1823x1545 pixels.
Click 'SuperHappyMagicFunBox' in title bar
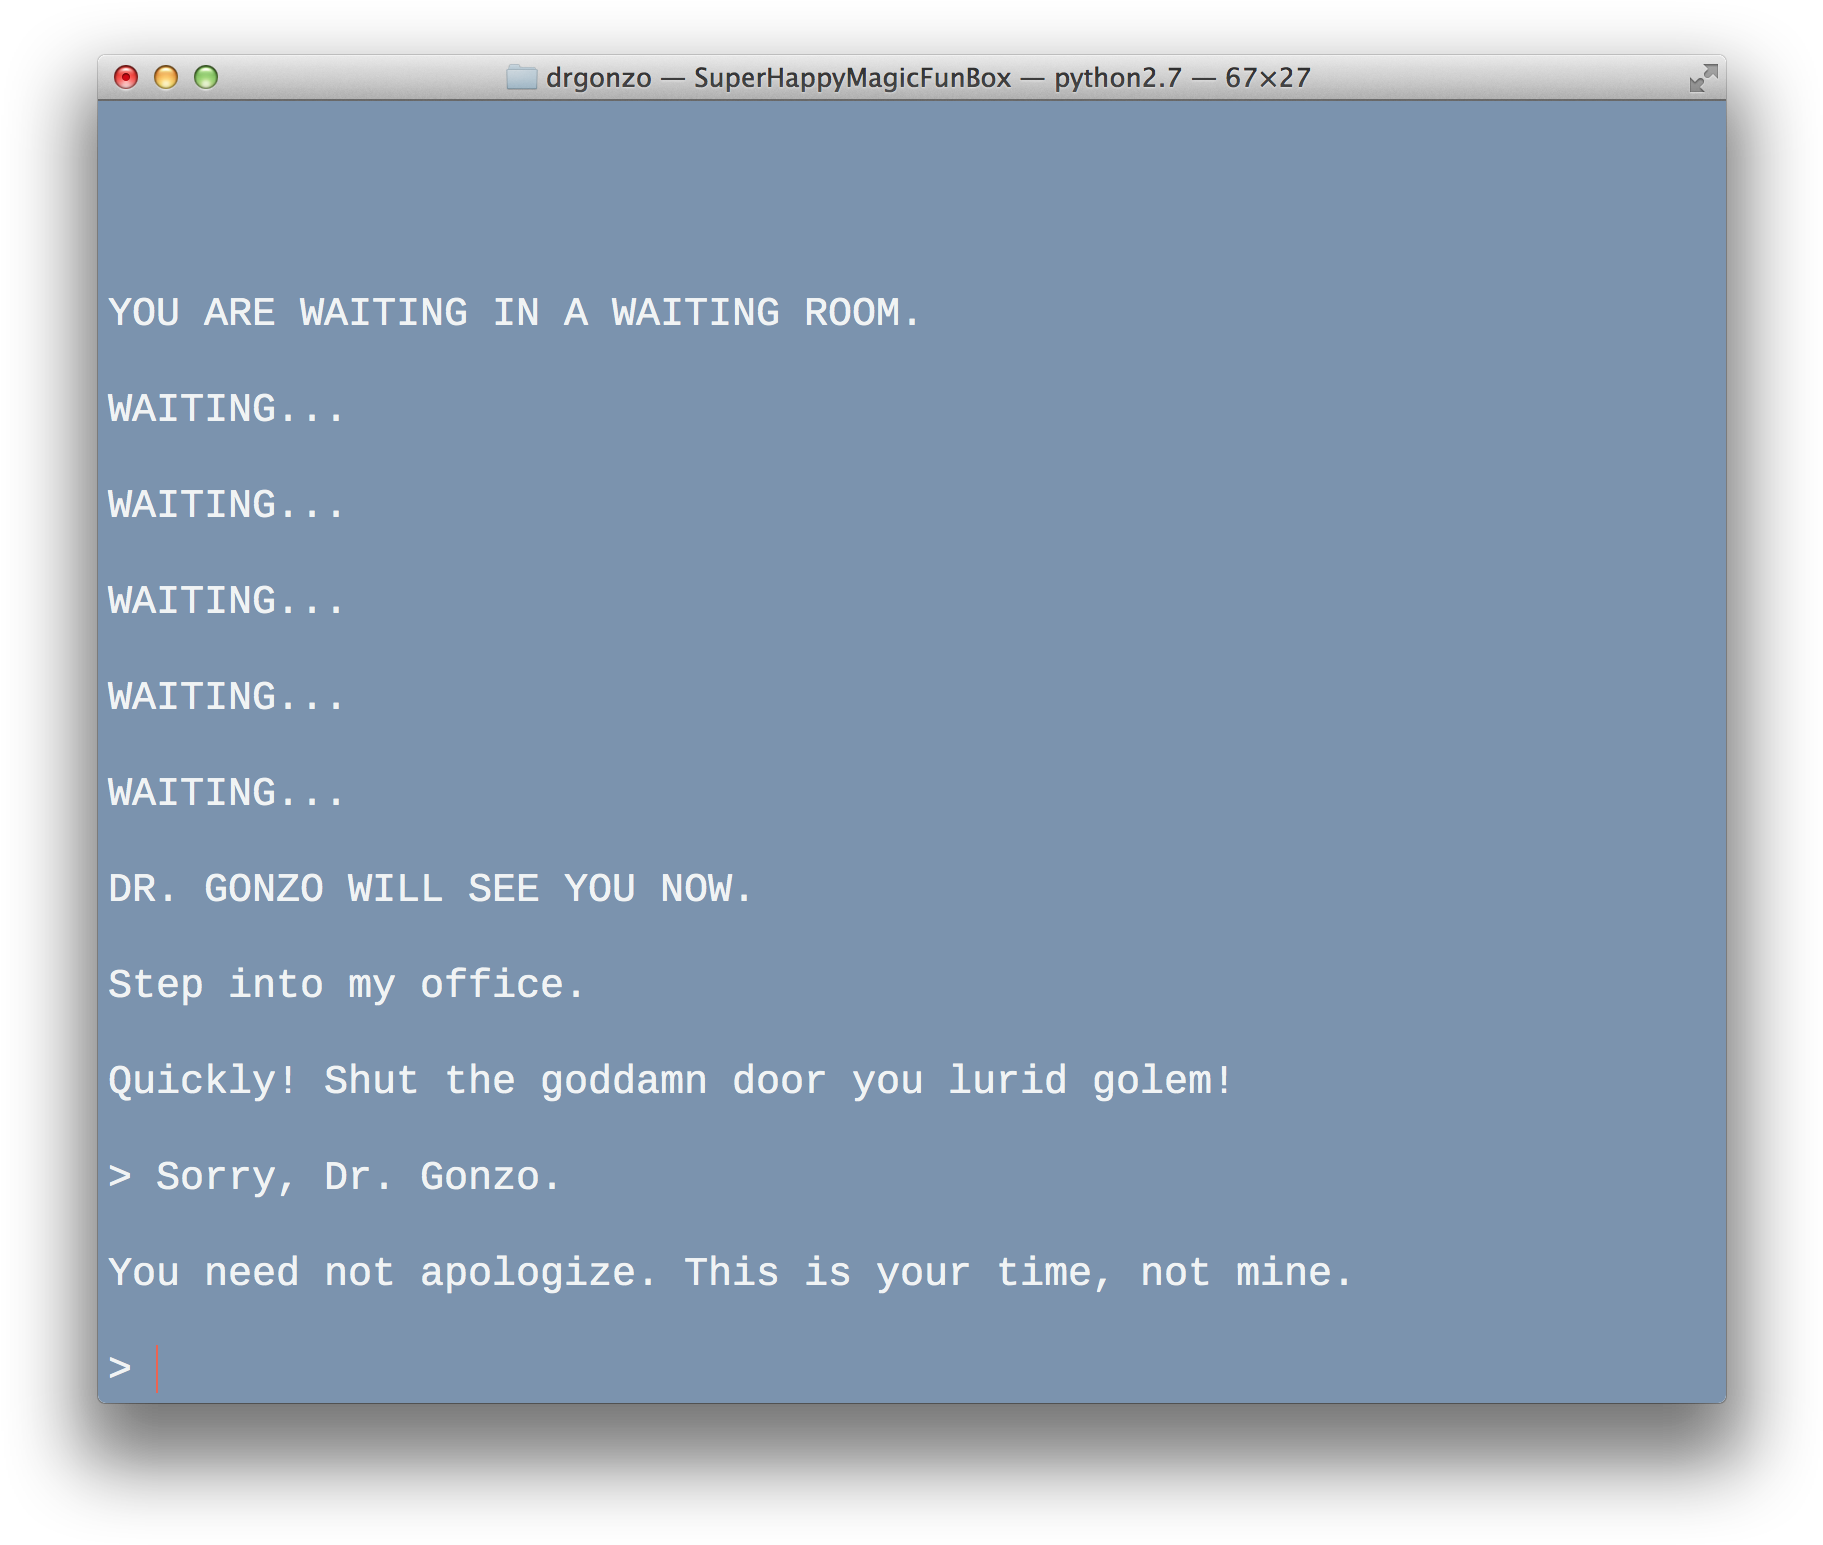tap(852, 78)
